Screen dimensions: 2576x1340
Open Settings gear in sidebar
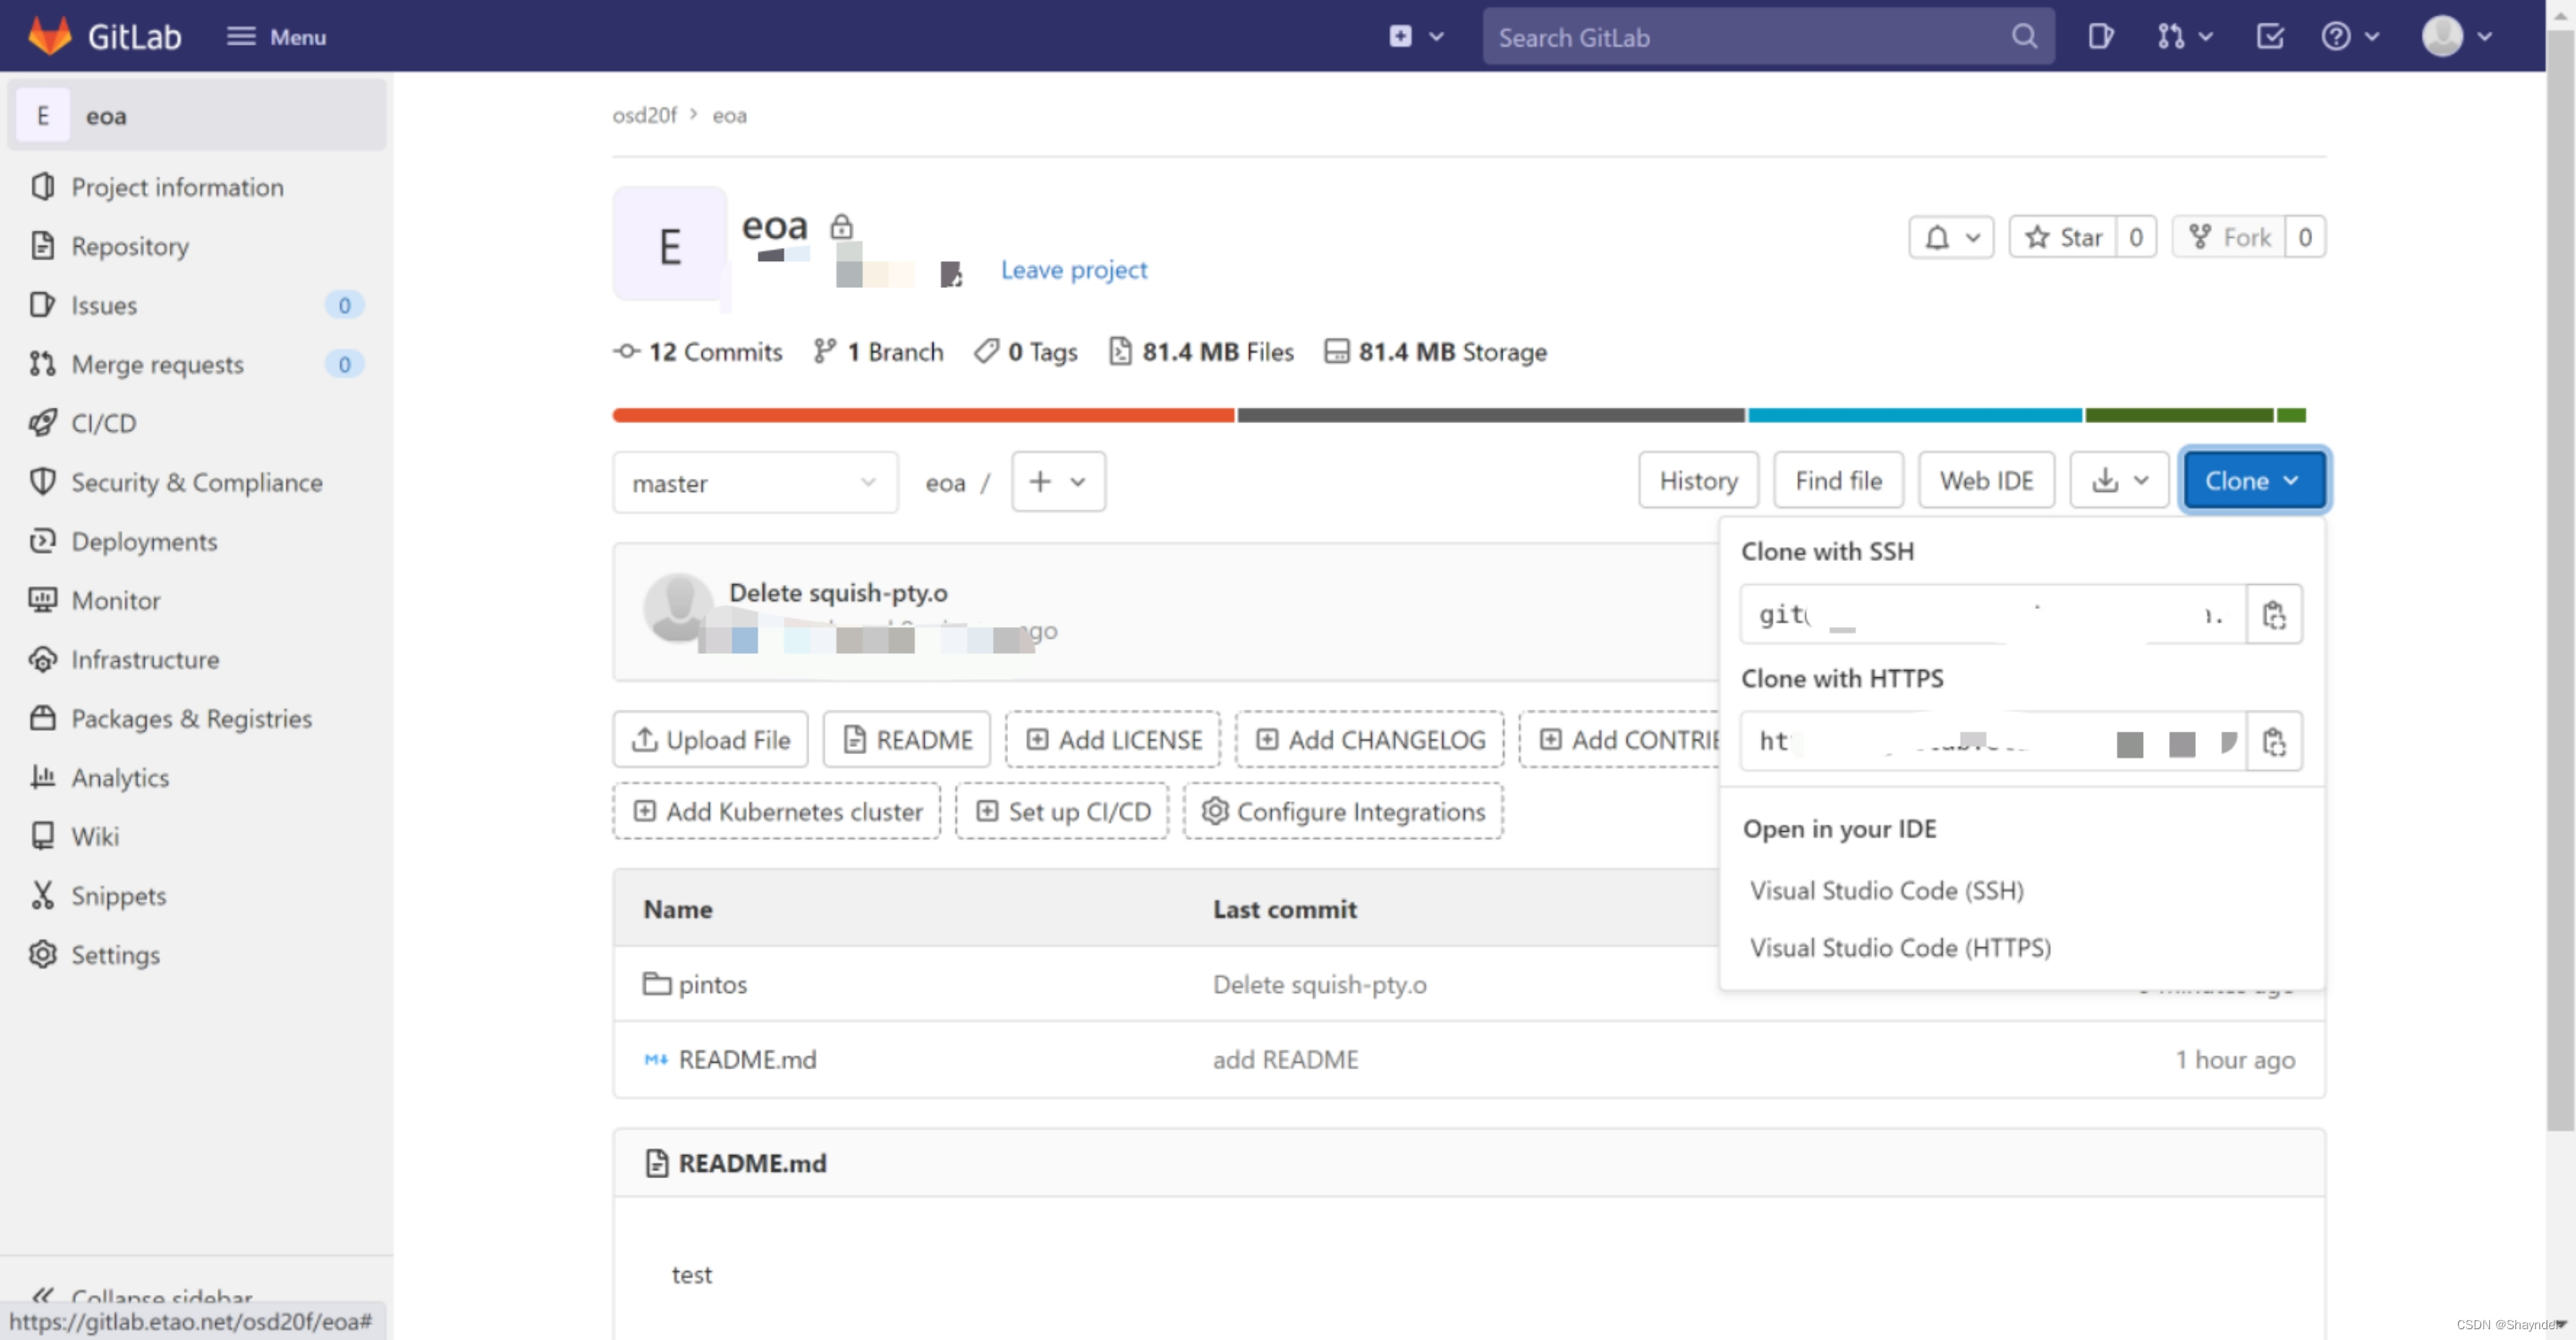[x=43, y=954]
